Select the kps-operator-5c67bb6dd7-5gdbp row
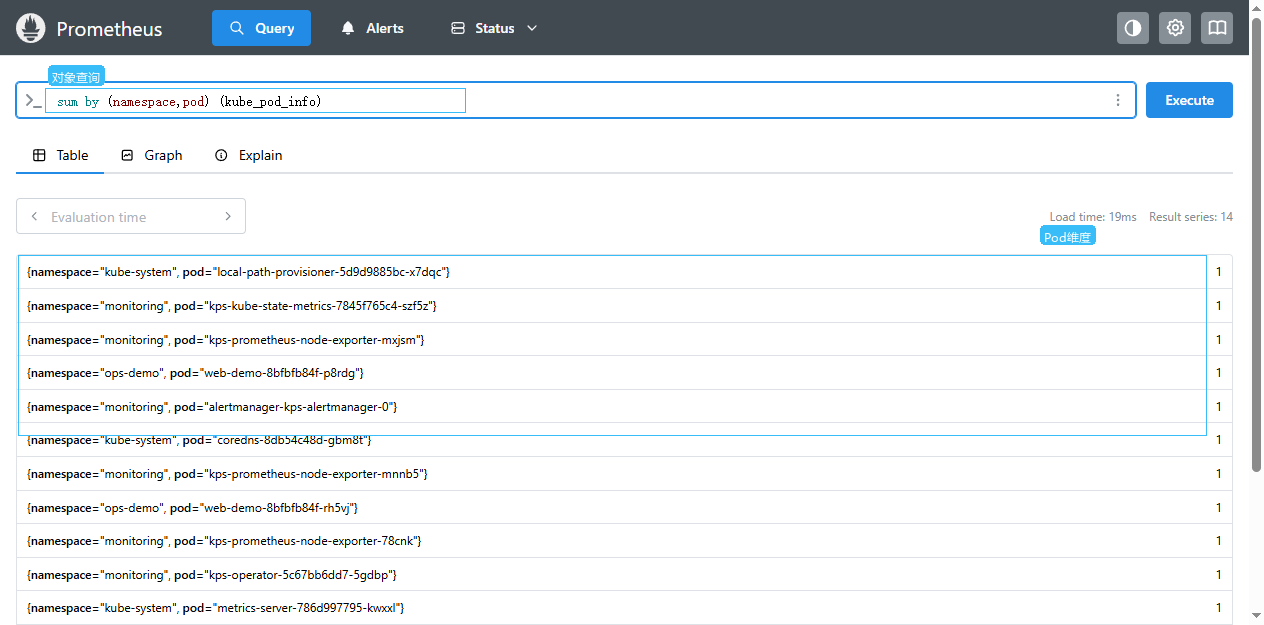 point(625,575)
